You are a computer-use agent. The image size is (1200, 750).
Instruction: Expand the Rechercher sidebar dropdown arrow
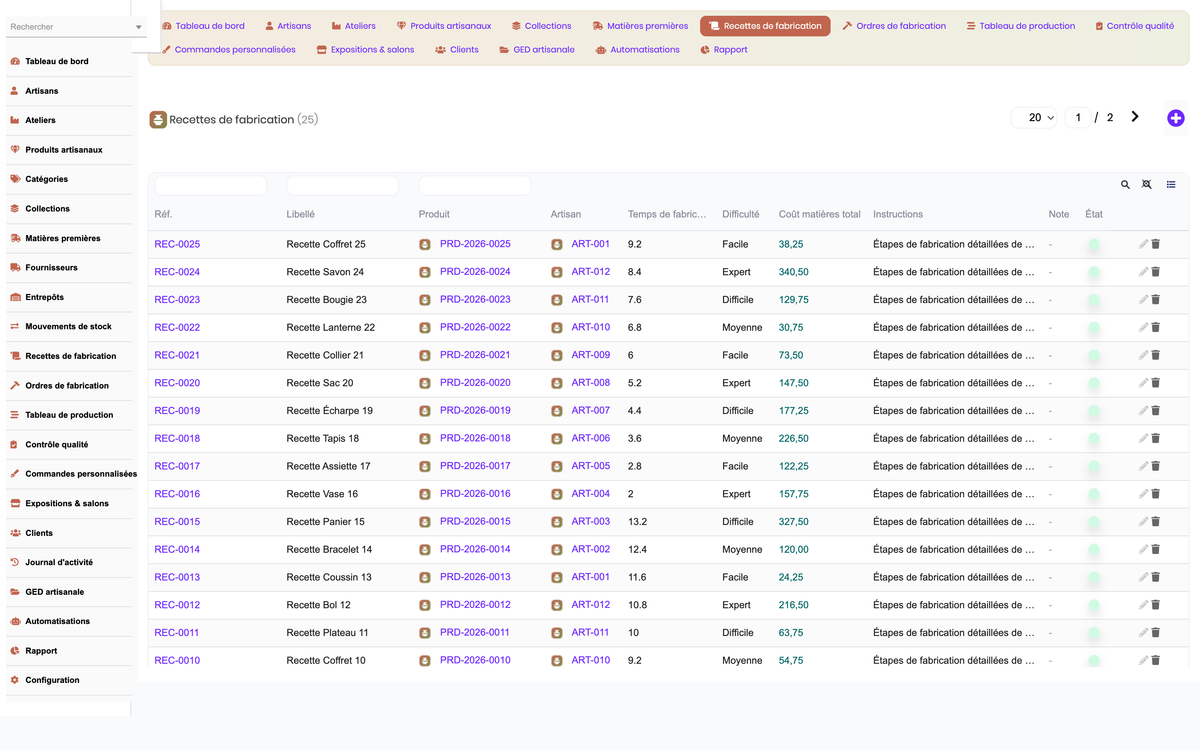coord(138,27)
